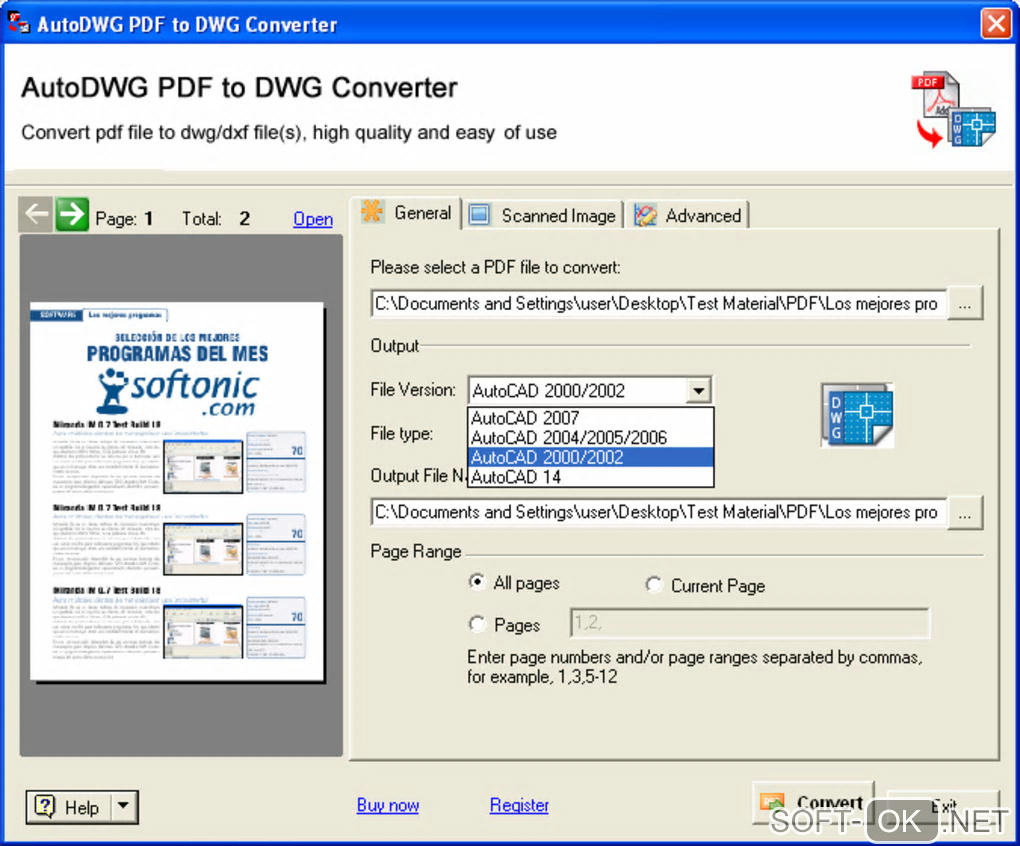The image size is (1020, 846).
Task: Open the General tab
Action: pyautogui.click(x=407, y=213)
